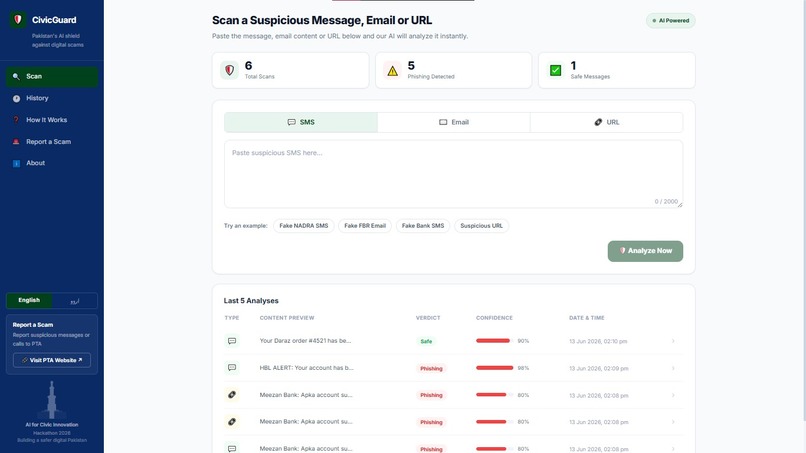The width and height of the screenshot is (806, 453).
Task: Click the Phishing Detected warning triangle icon
Action: 393,70
